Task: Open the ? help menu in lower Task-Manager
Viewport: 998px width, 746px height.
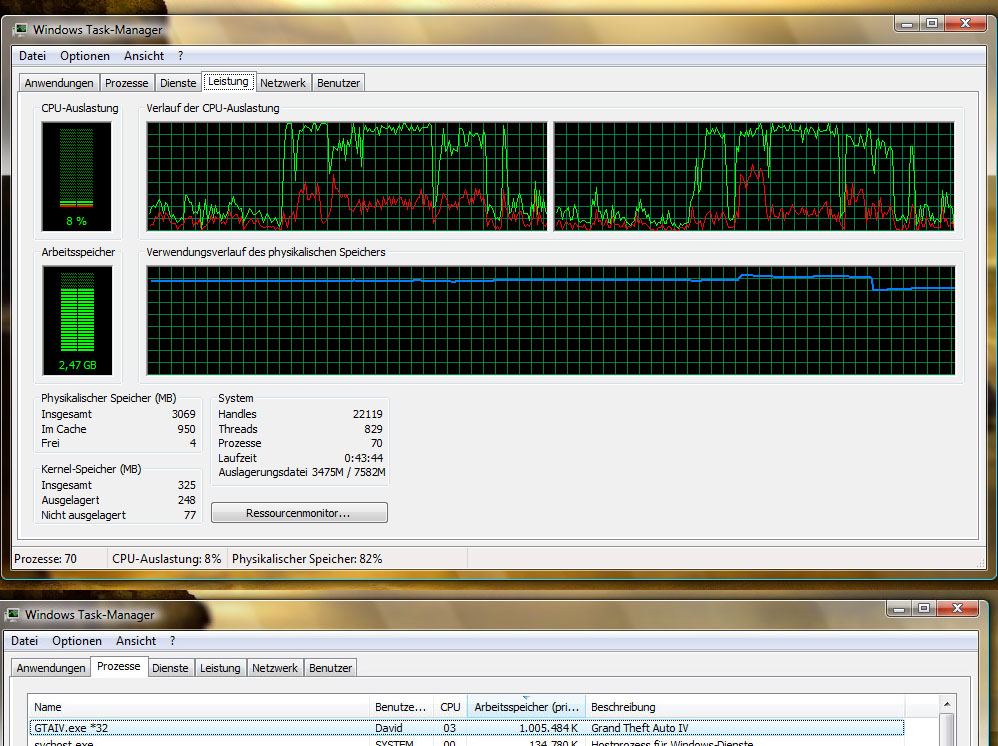Action: pyautogui.click(x=172, y=641)
